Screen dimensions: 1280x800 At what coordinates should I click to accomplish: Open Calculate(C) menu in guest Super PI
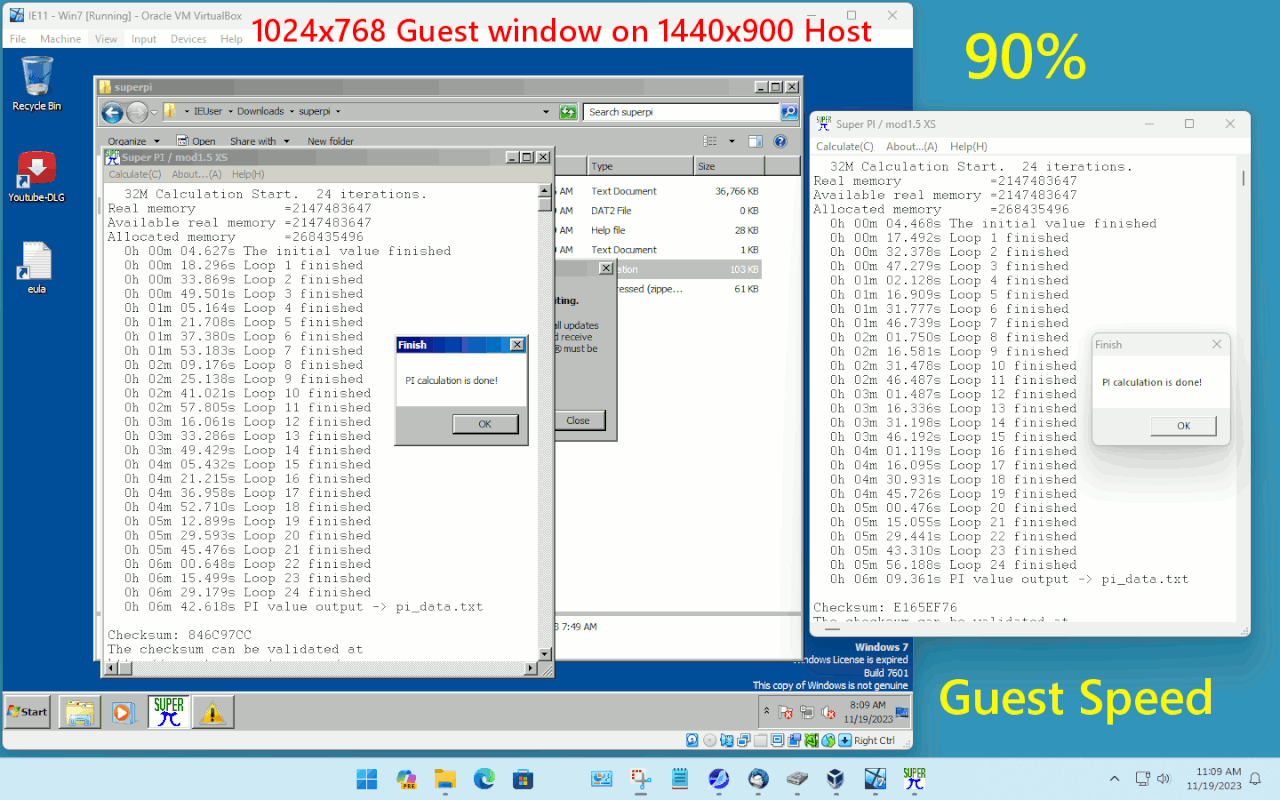click(135, 174)
